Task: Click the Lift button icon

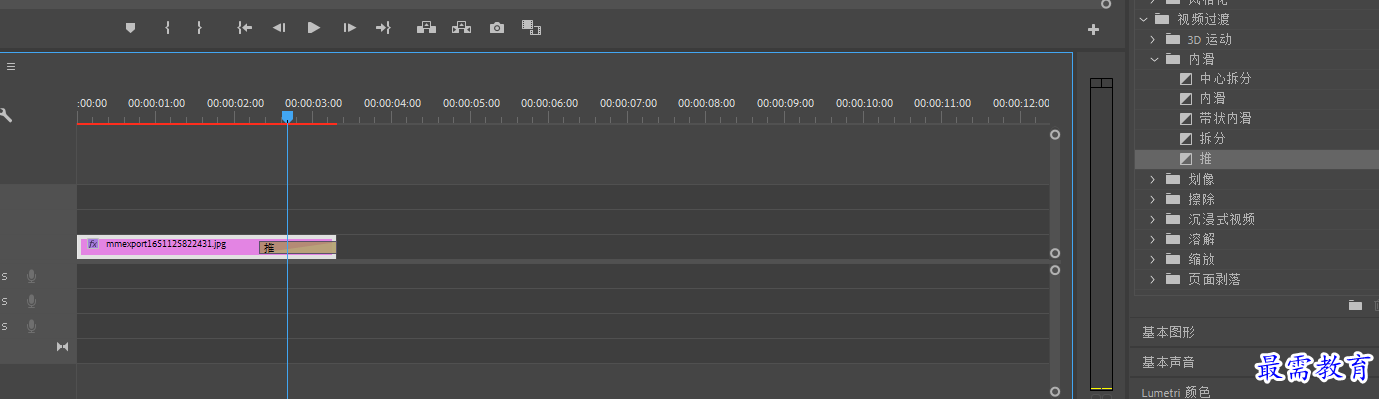Action: 426,28
